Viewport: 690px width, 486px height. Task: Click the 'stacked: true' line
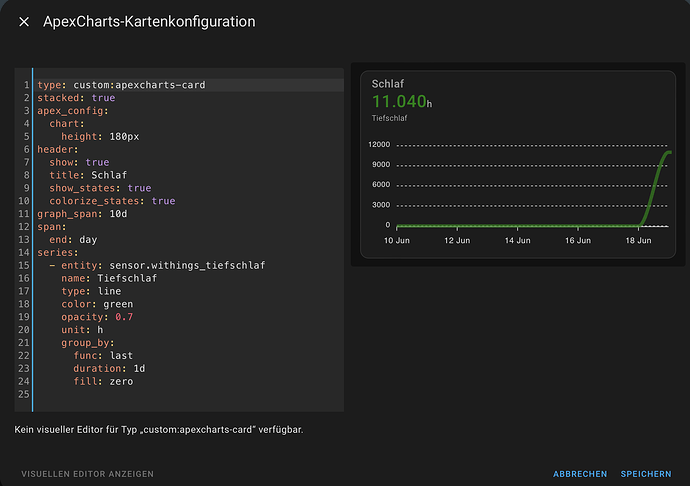tap(76, 98)
